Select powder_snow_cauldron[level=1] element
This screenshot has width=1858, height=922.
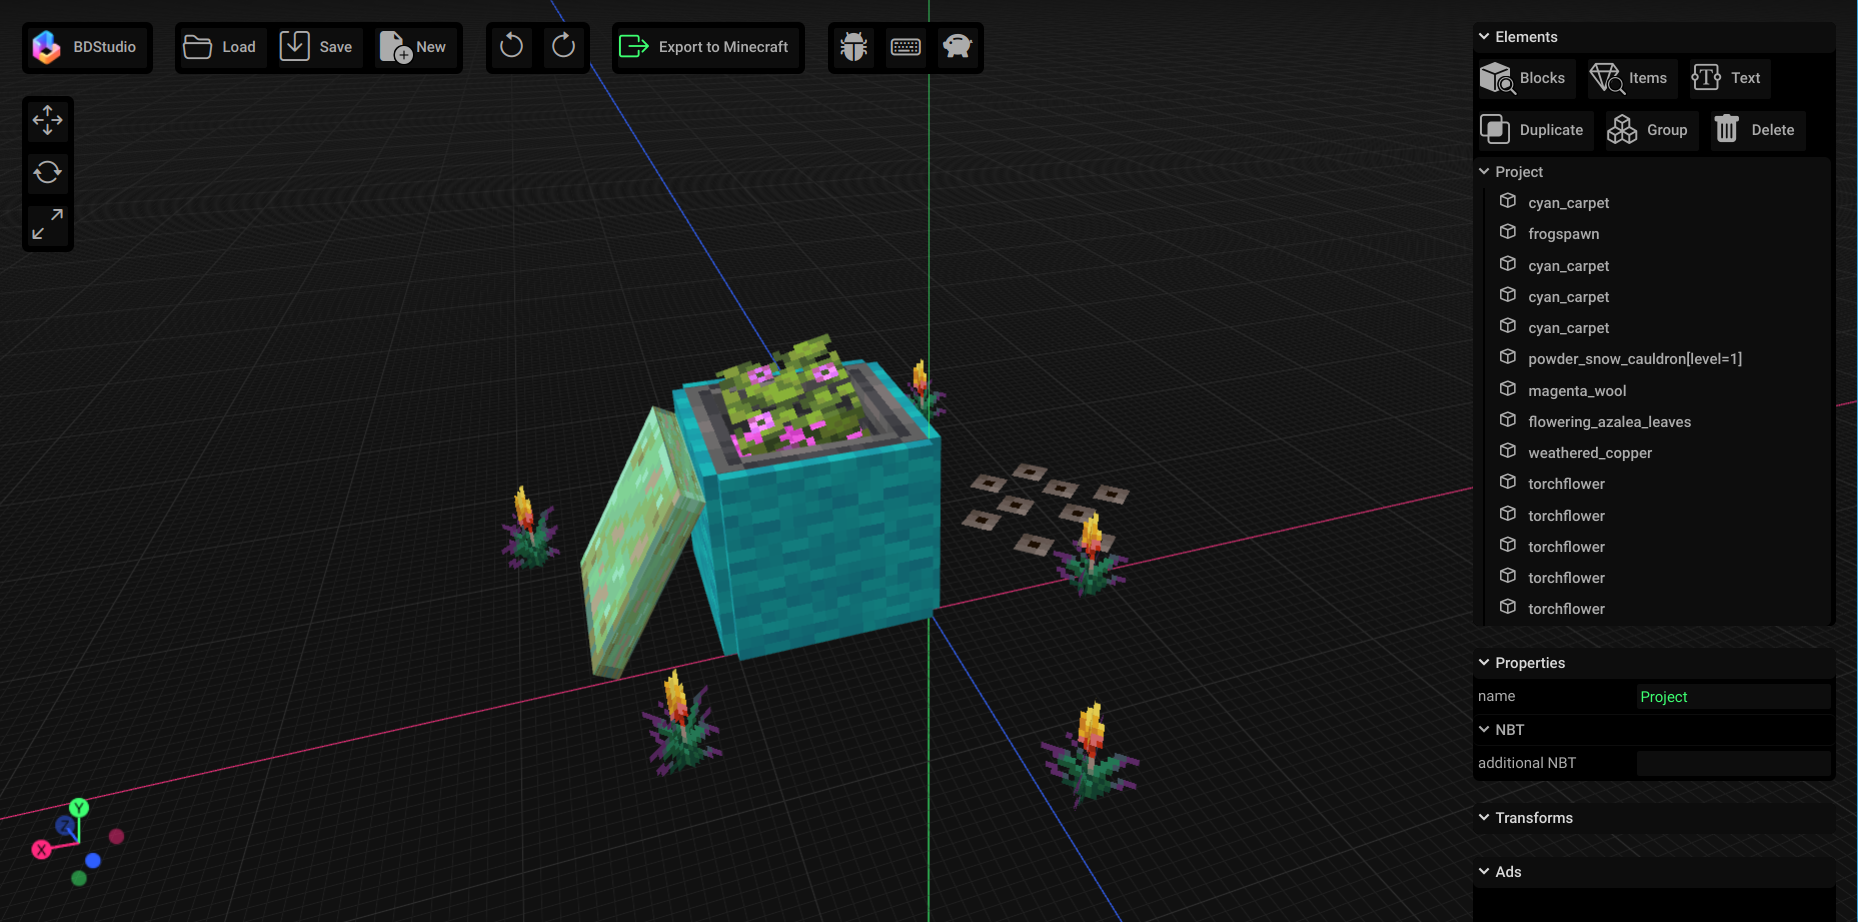coord(1634,359)
